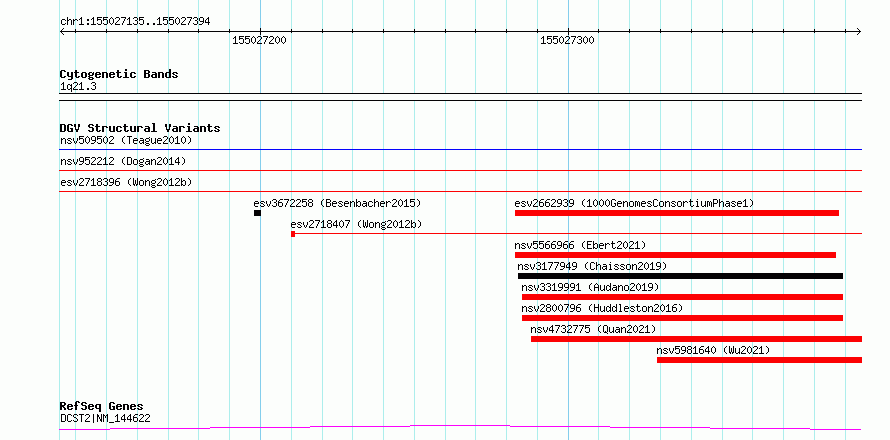The image size is (890, 440).
Task: Click the chr1:155027135..155027394 coordinate label
Action: pyautogui.click(x=135, y=22)
